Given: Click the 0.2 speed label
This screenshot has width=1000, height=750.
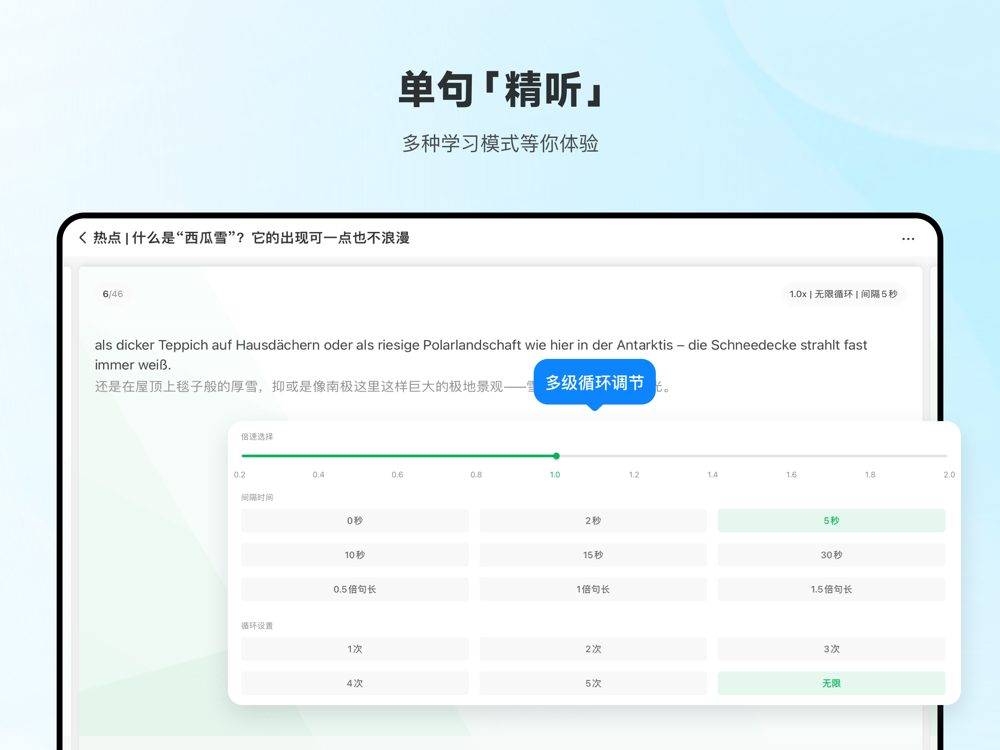Looking at the screenshot, I should tap(240, 474).
